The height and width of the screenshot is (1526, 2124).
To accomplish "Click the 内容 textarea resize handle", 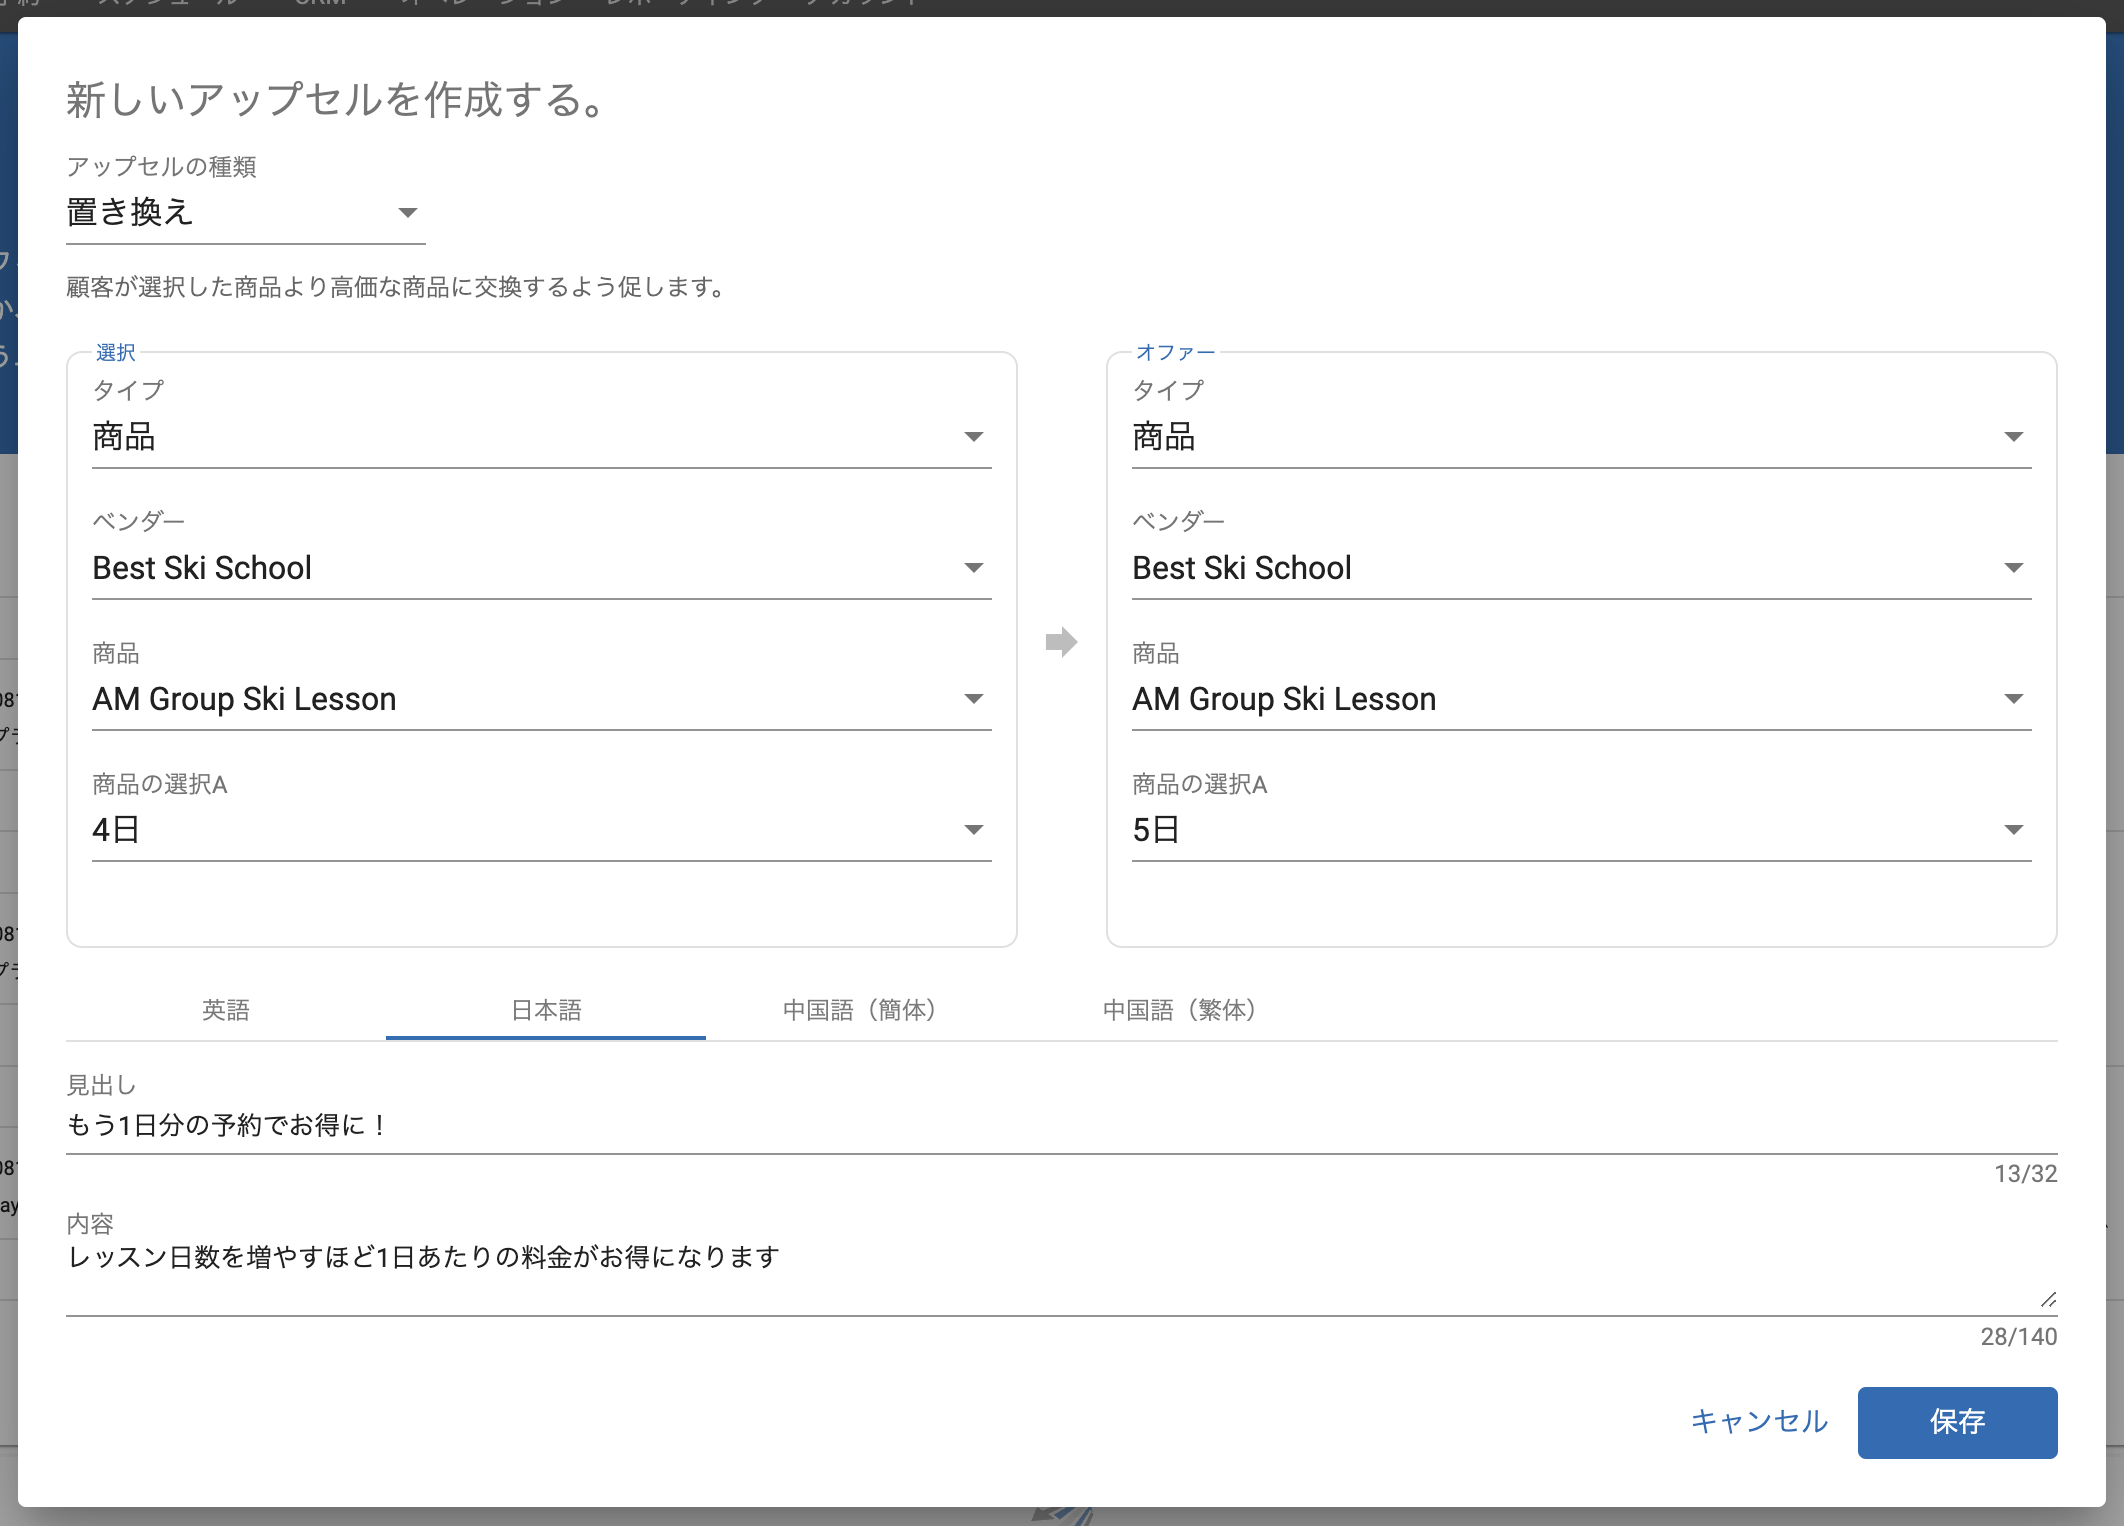I will click(x=2048, y=1300).
